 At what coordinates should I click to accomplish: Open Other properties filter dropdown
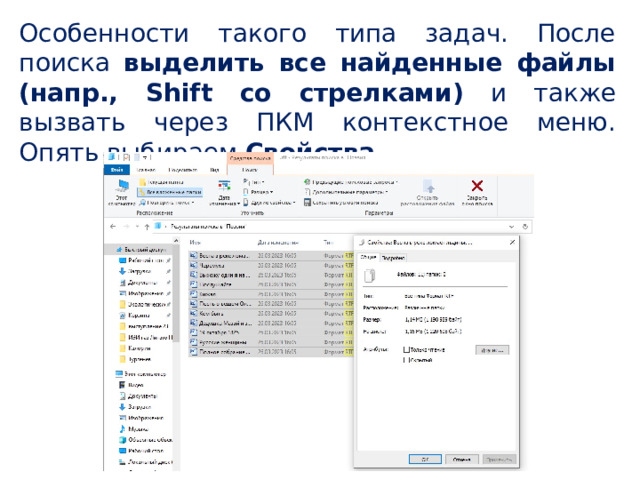coord(269,202)
